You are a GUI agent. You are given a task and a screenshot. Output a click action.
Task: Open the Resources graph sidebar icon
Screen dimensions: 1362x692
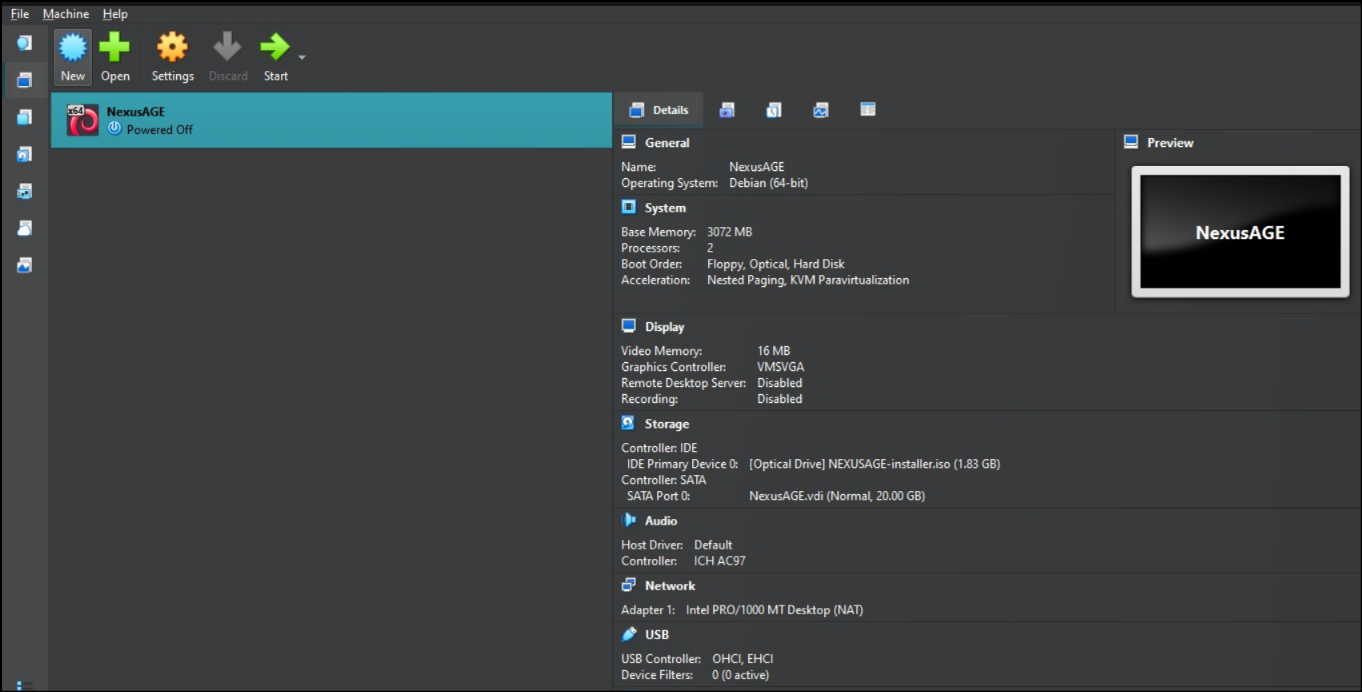pos(24,265)
